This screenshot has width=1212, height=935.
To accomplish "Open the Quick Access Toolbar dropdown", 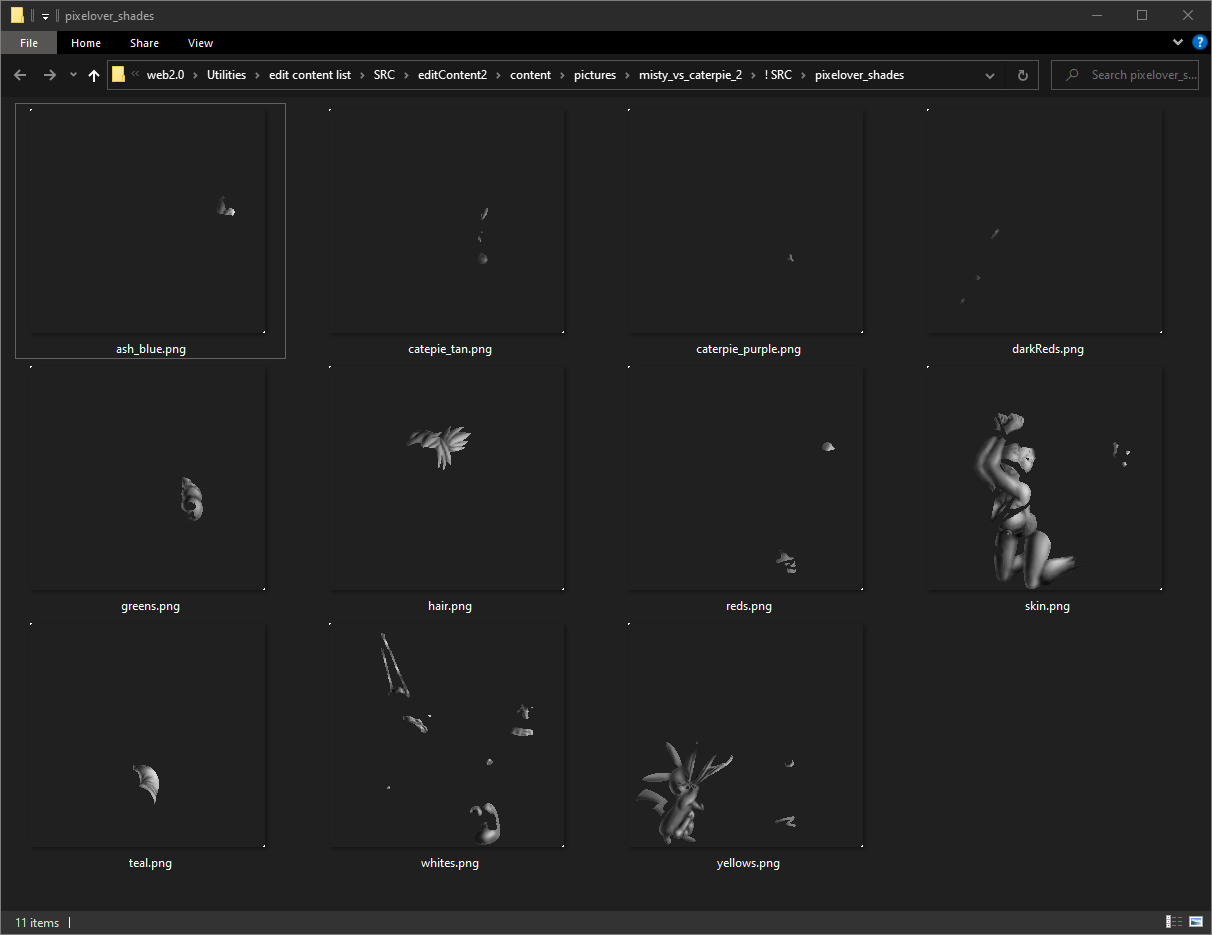I will (45, 16).
